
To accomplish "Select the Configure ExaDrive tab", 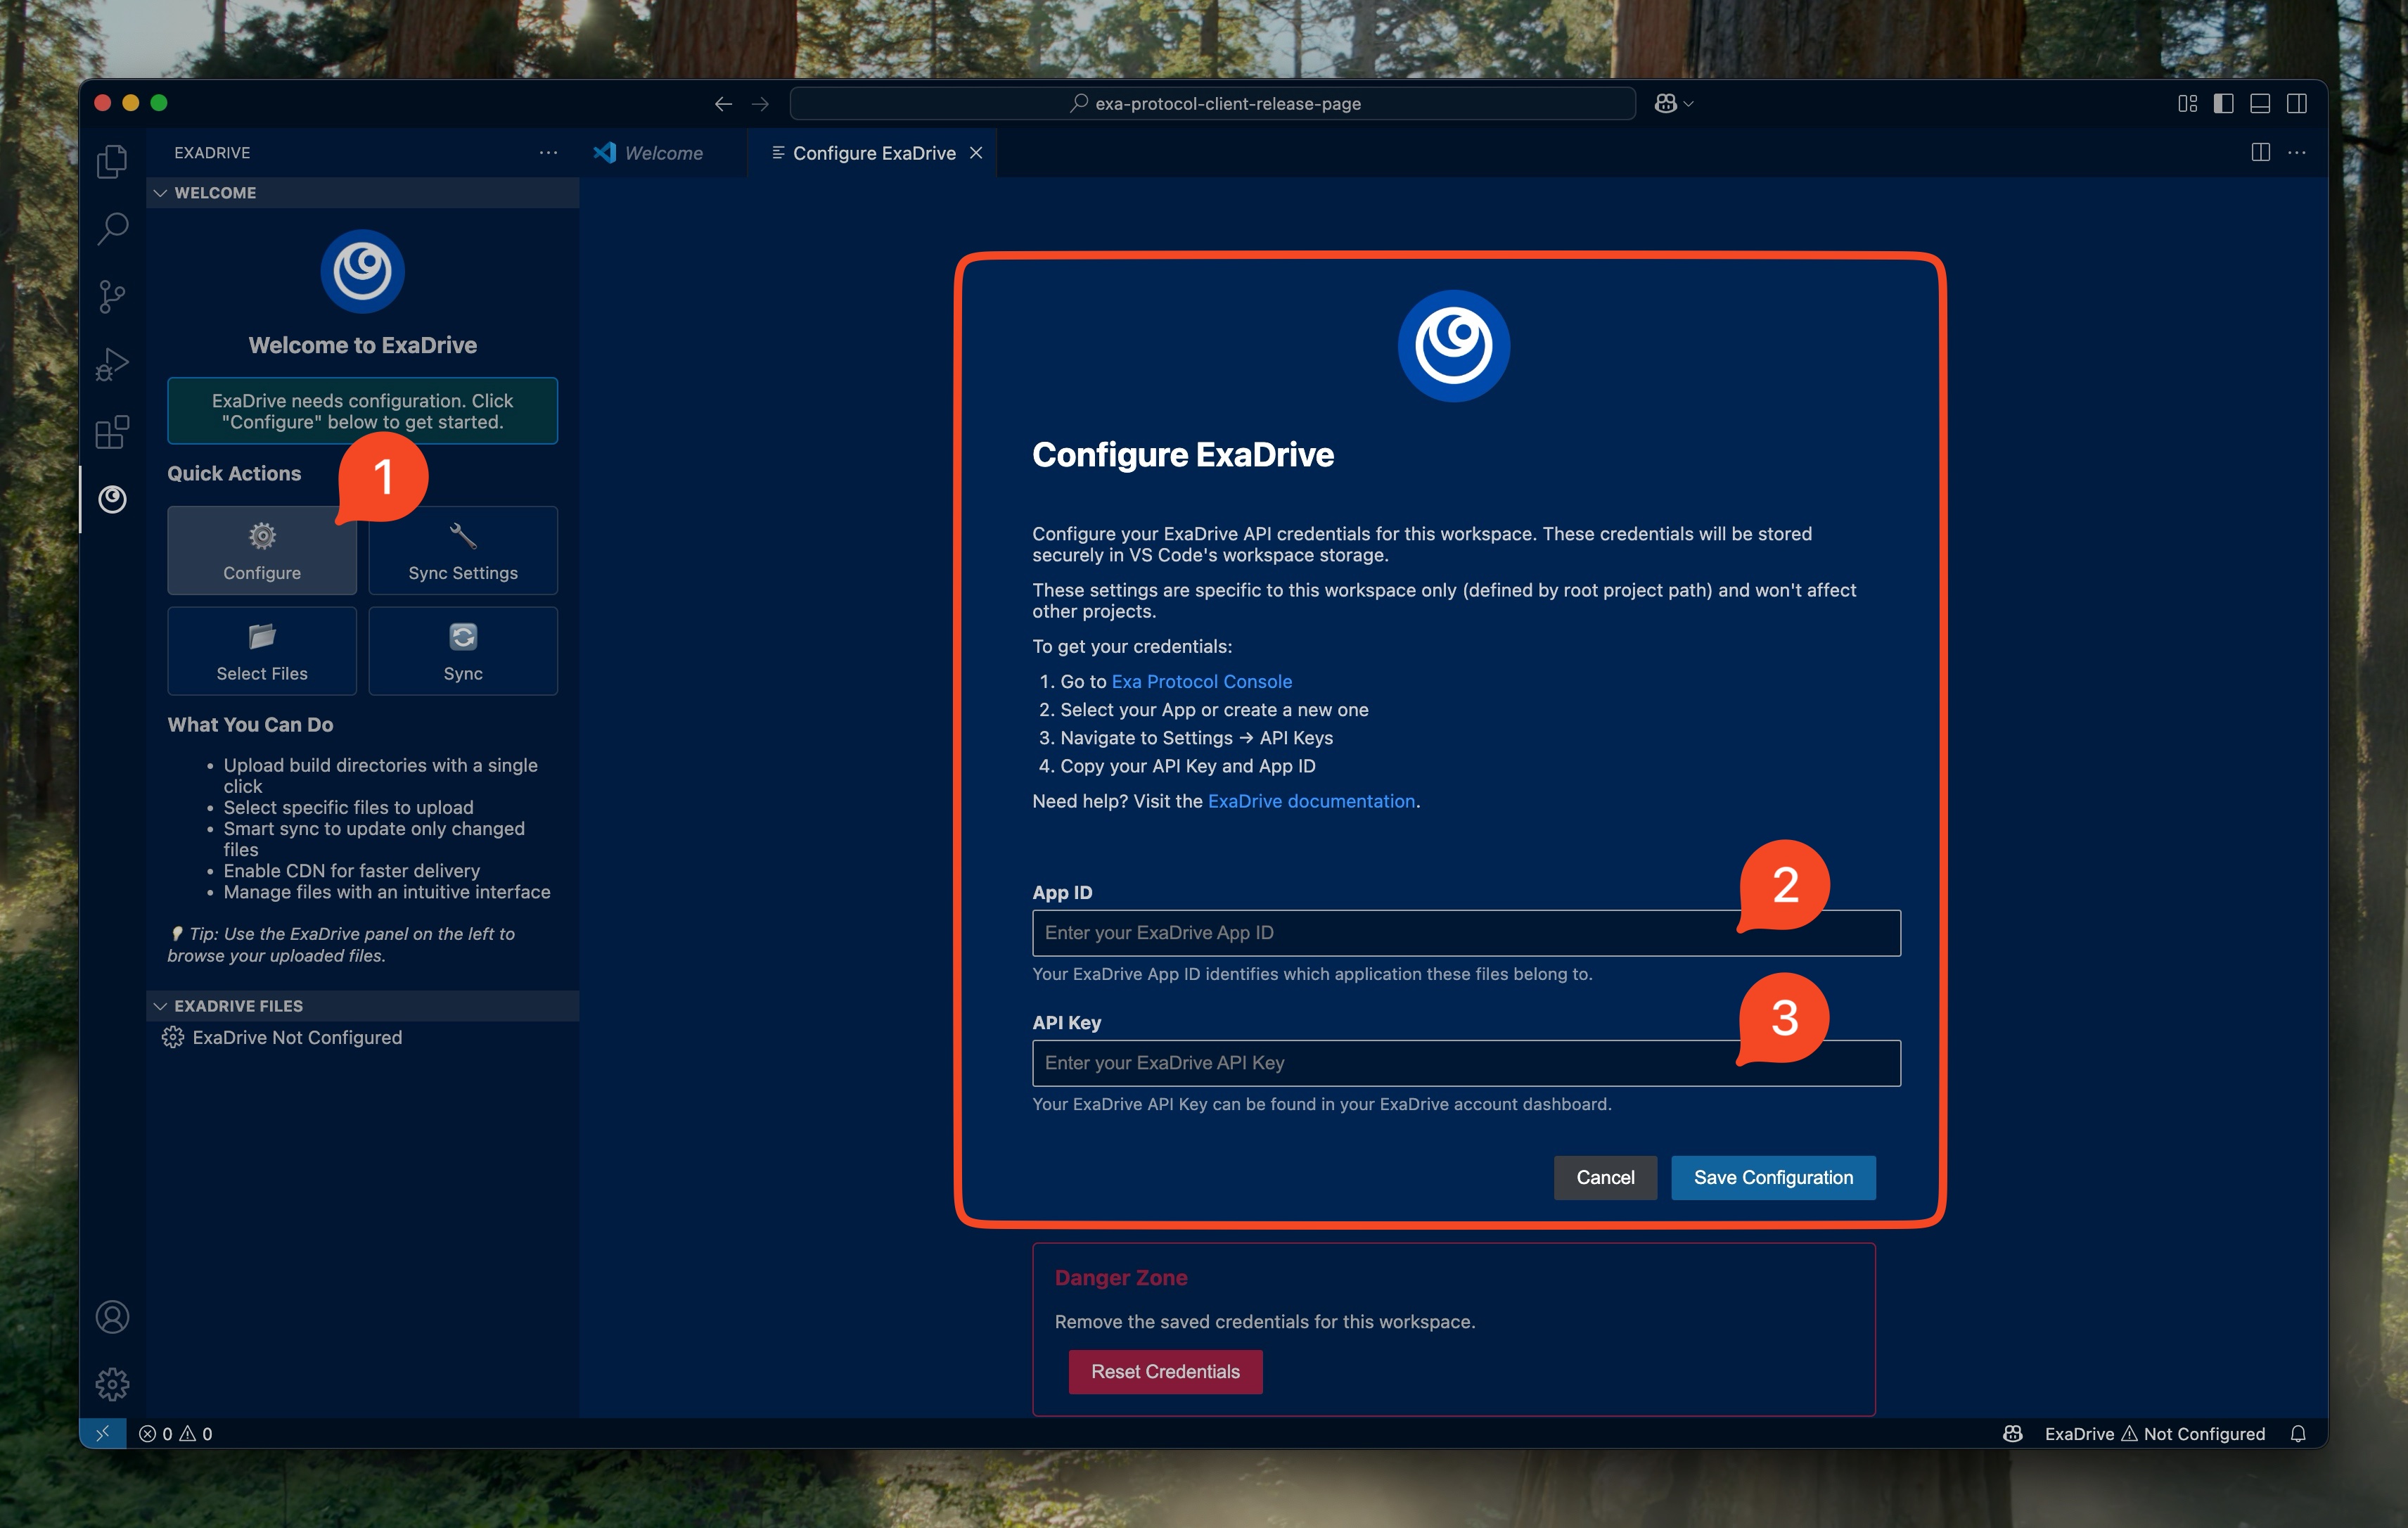I will click(x=873, y=152).
